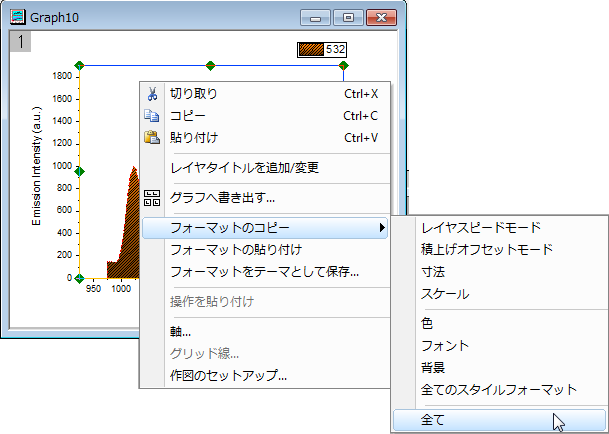Expand フォーマットのコピー submenu arrow
The image size is (609, 434).
(x=382, y=228)
